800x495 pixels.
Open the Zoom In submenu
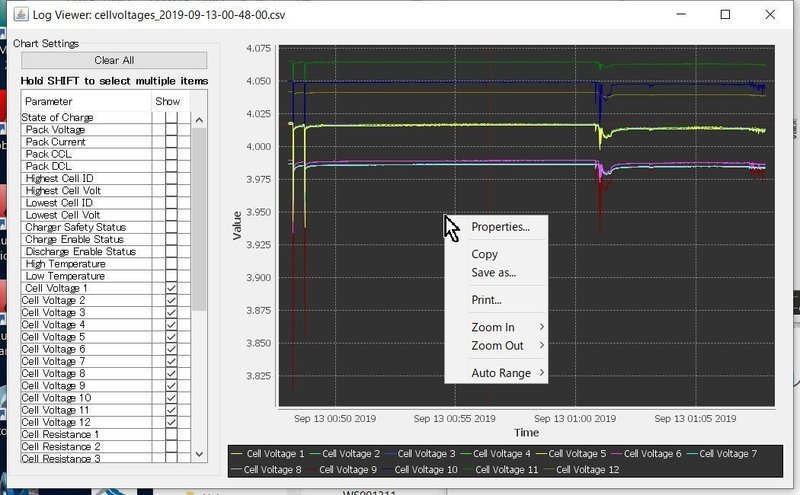[496, 327]
